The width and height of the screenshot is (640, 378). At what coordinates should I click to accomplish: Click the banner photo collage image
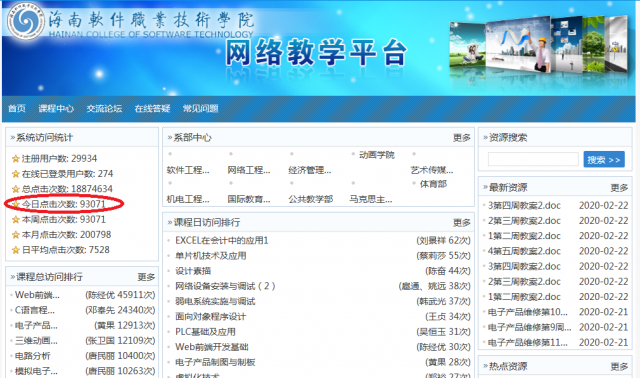(x=539, y=46)
